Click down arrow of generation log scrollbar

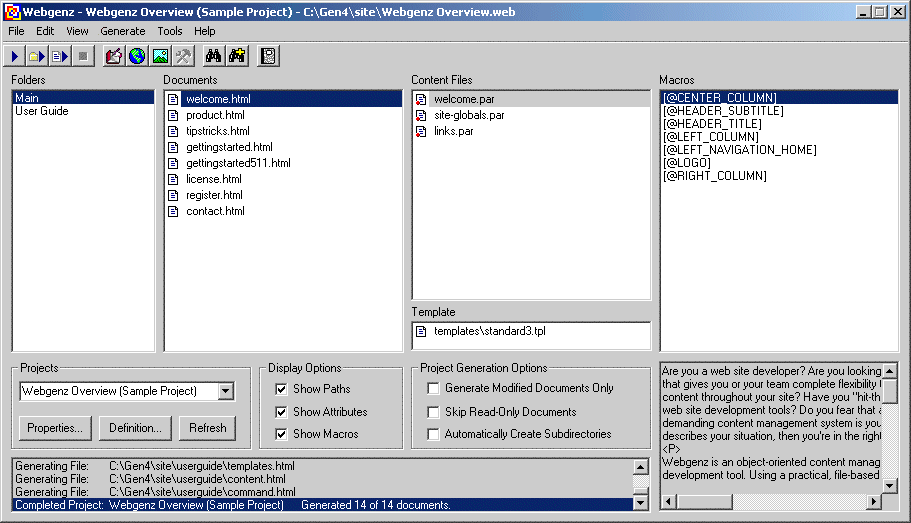[640, 503]
